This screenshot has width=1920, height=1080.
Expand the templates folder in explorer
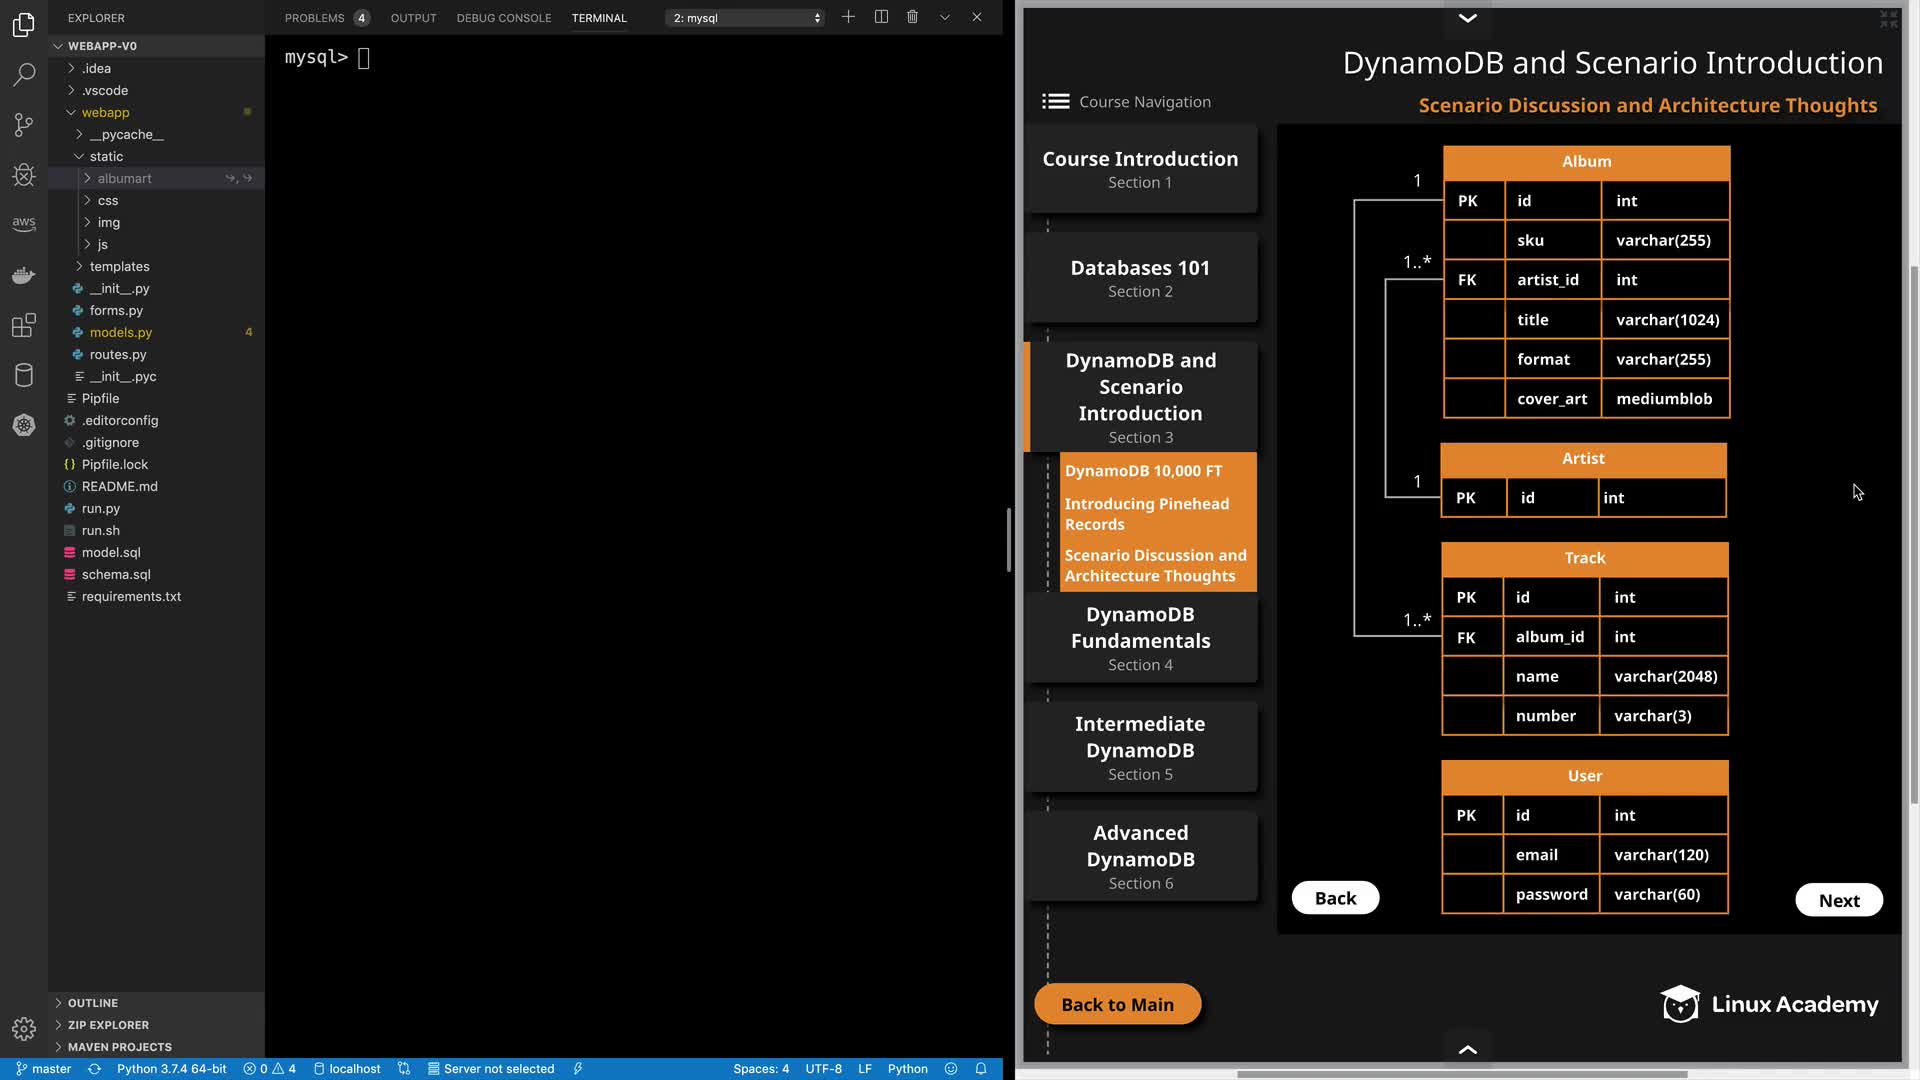coord(119,266)
